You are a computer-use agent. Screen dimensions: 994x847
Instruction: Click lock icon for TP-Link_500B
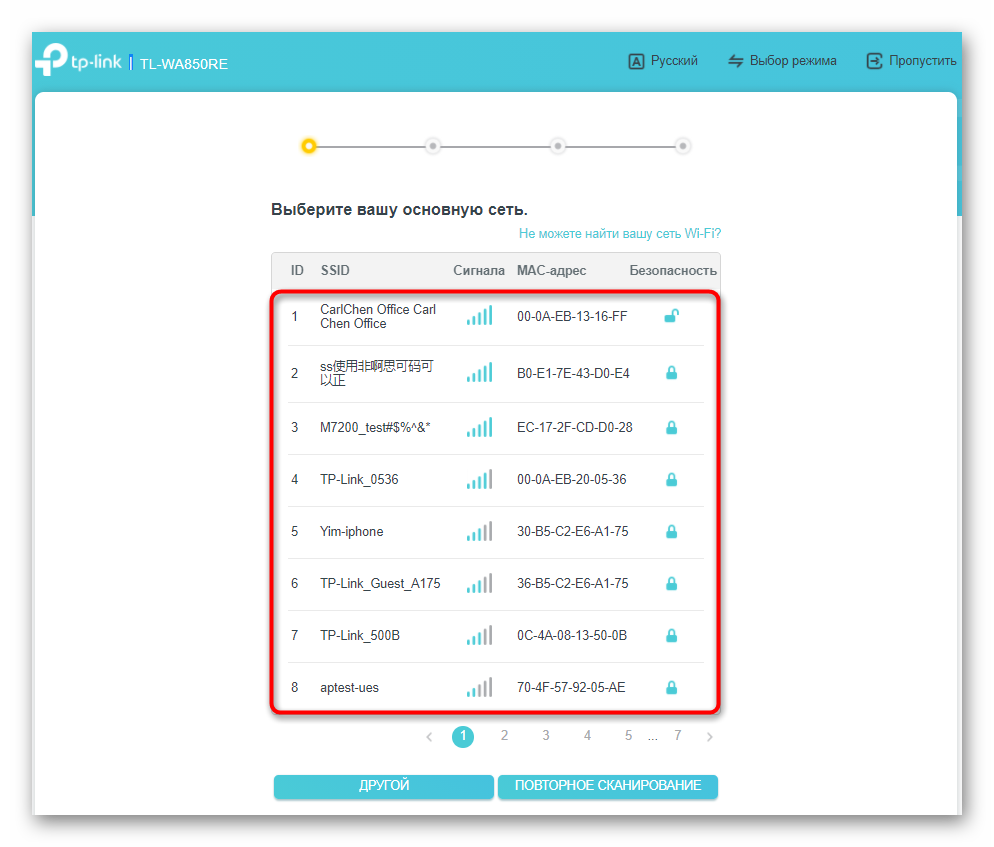[x=671, y=635]
